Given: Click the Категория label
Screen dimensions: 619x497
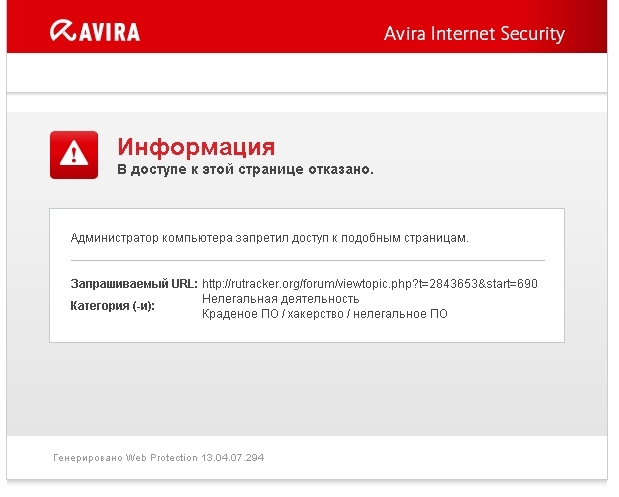Looking at the screenshot, I should pos(113,306).
